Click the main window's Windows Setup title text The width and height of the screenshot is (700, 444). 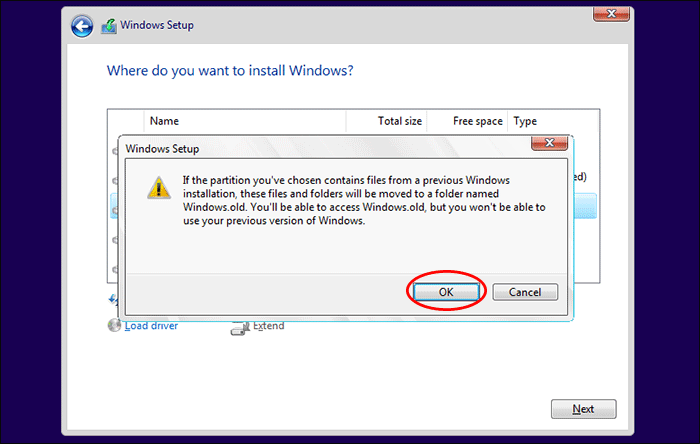coord(160,26)
